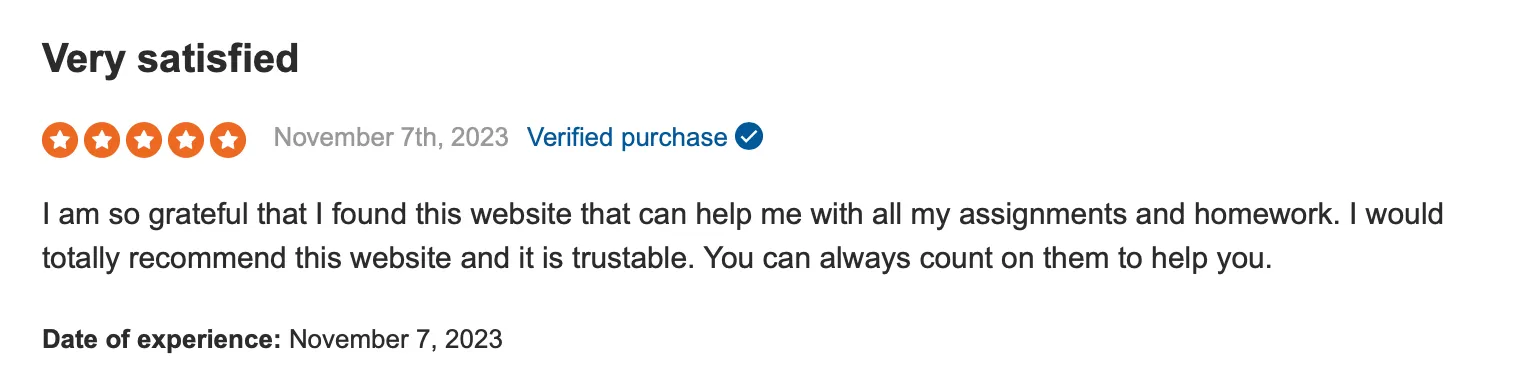Image resolution: width=1534 pixels, height=384 pixels.
Task: Click the first orange rating star
Action: point(60,140)
